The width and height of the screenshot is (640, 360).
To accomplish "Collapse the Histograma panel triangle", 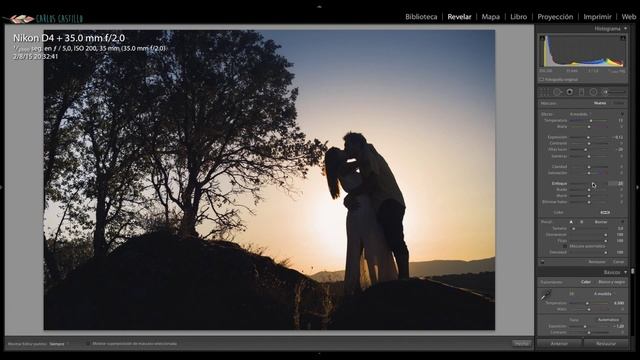I will (625, 29).
